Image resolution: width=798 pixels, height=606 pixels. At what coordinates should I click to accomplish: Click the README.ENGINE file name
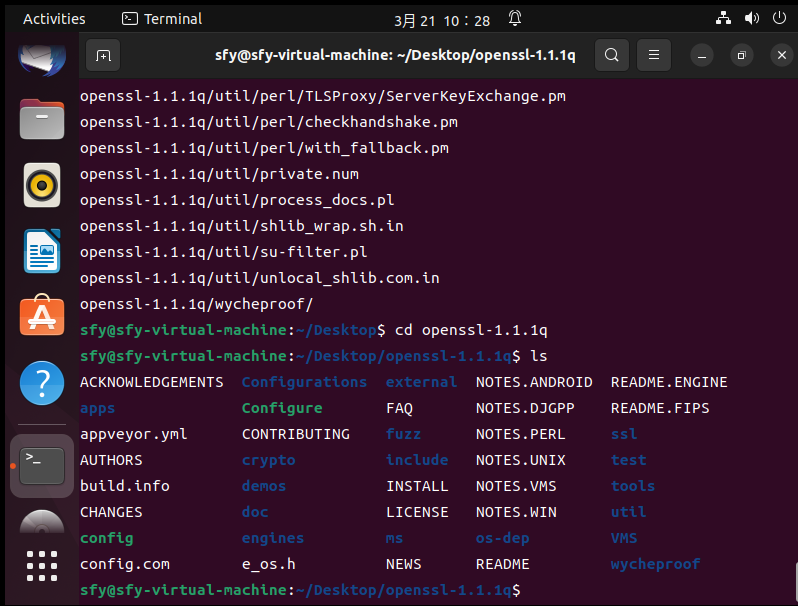669,382
